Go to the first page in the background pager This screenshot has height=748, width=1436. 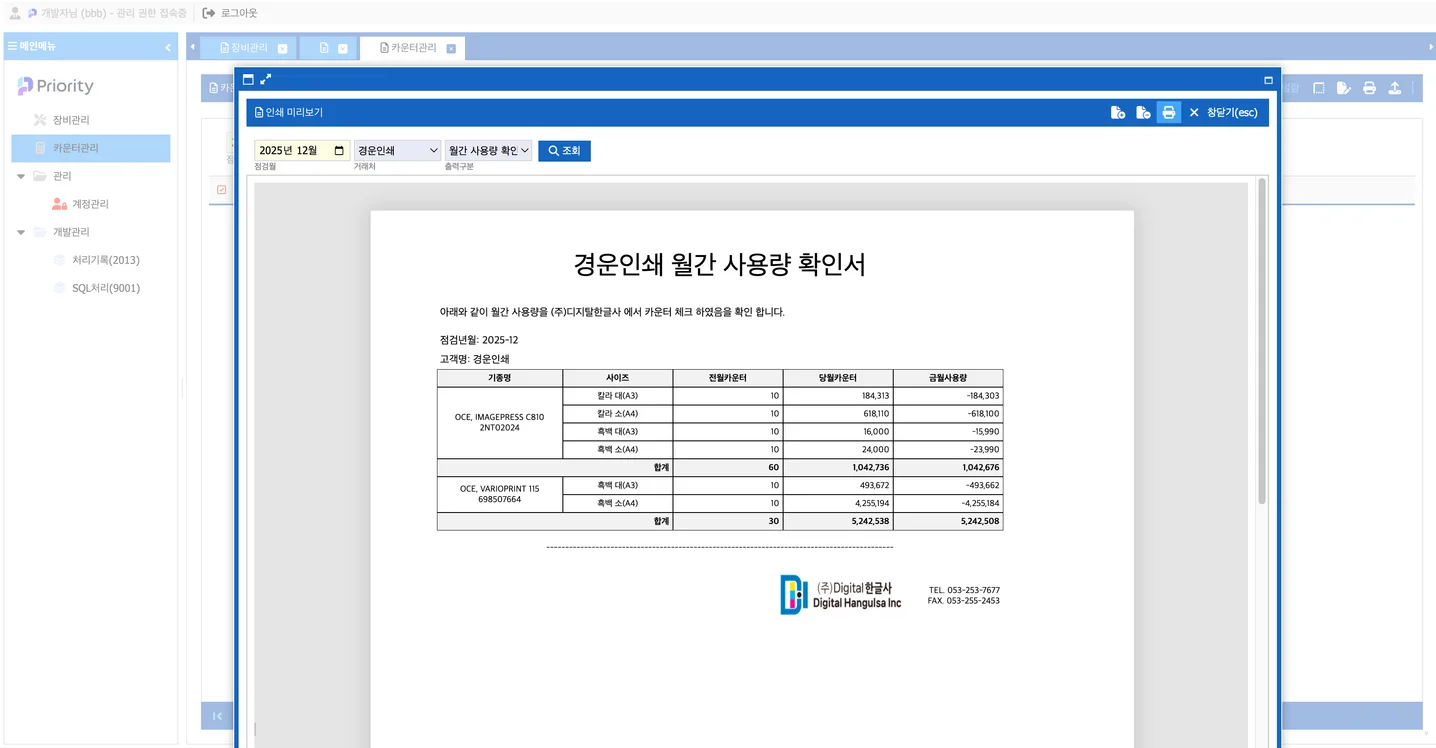pos(217,715)
